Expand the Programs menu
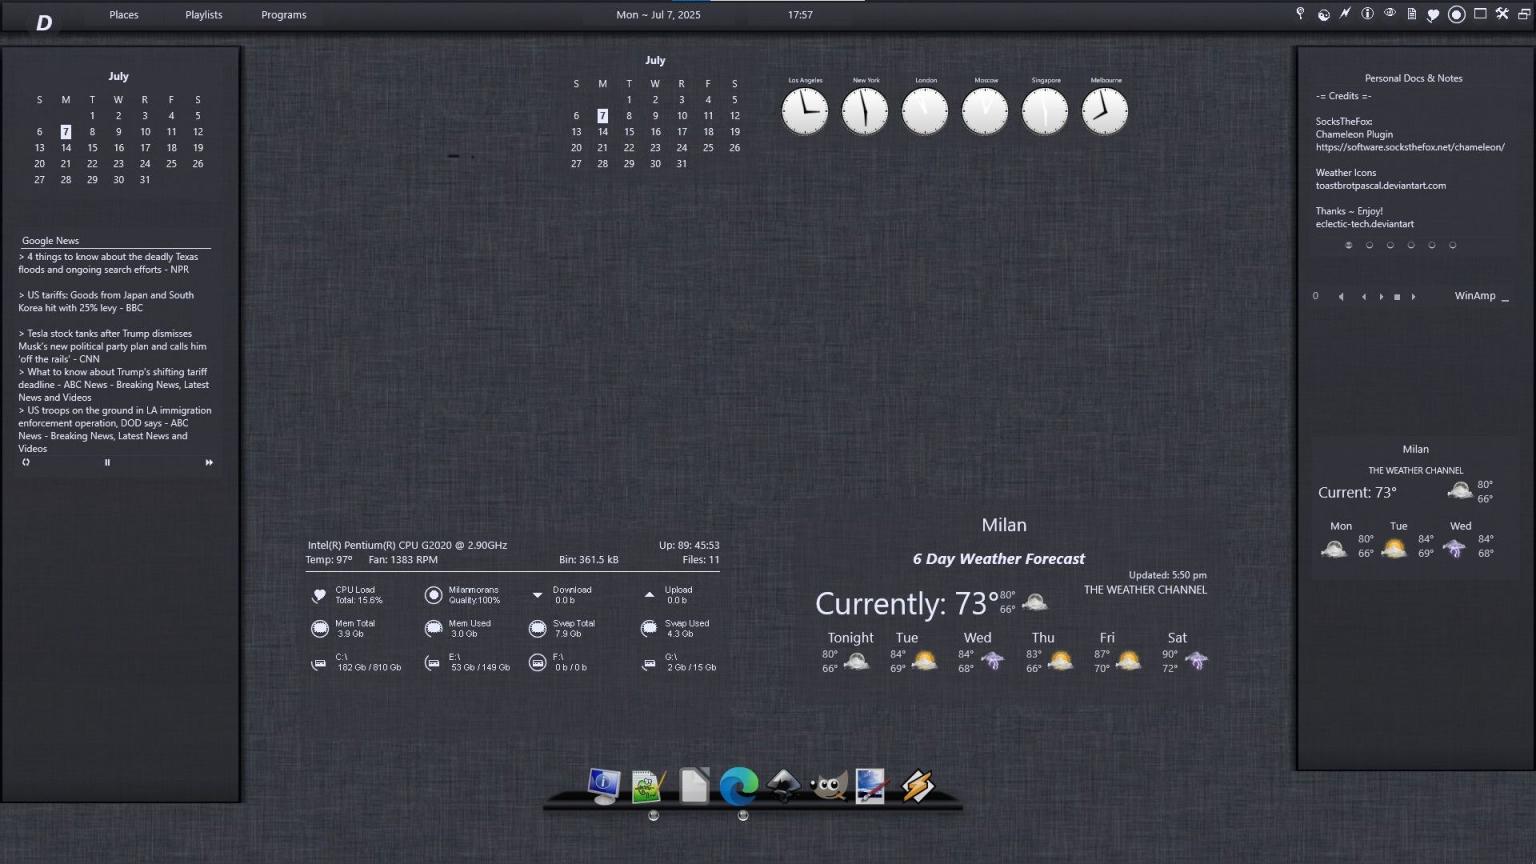1536x864 pixels. 284,15
